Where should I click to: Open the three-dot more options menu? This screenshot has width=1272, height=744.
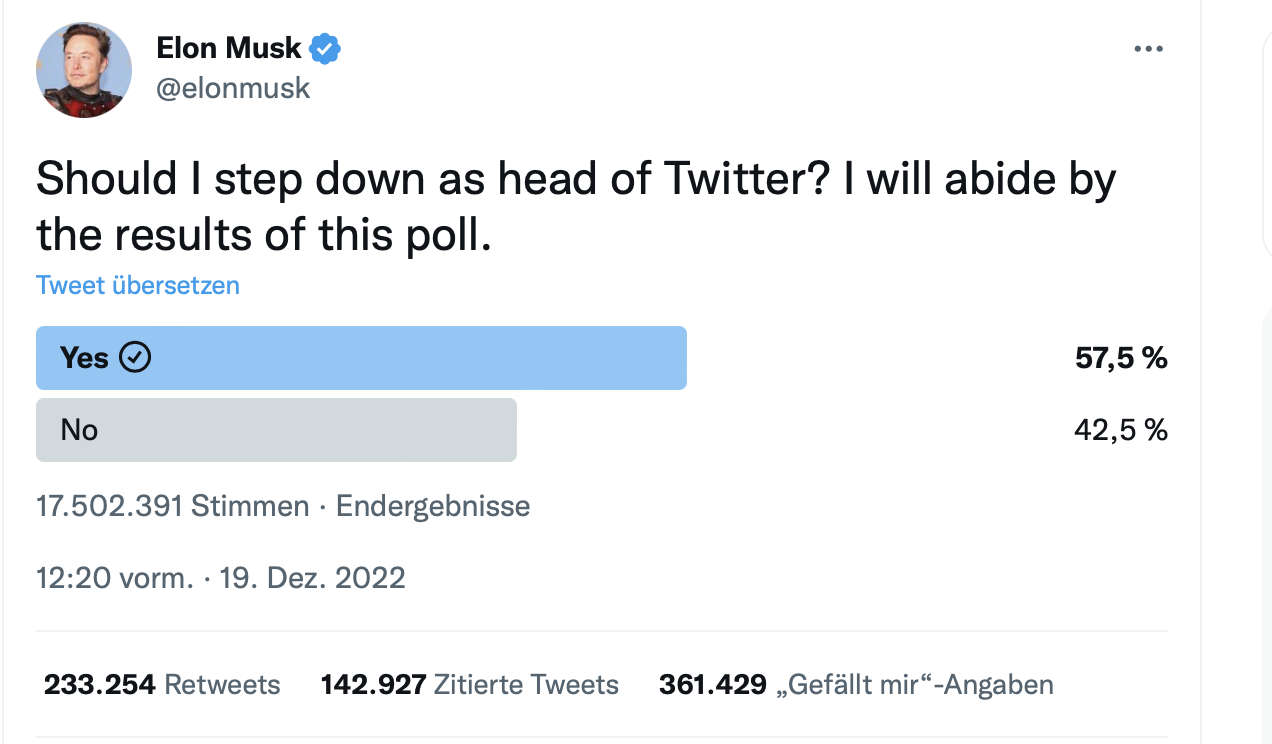pyautogui.click(x=1148, y=49)
